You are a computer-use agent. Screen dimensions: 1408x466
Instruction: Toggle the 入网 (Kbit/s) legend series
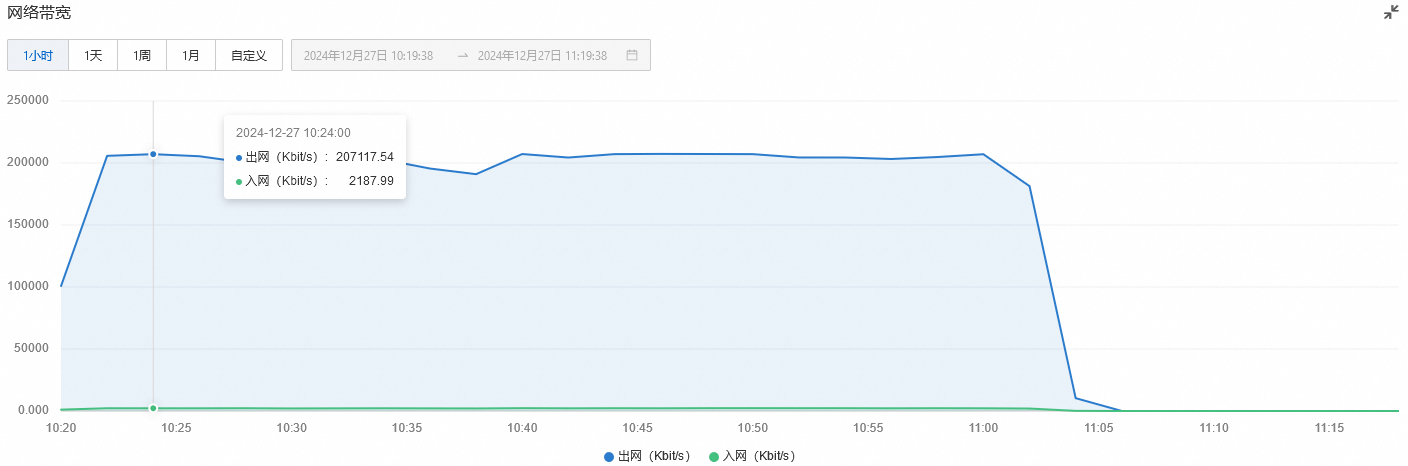(752, 456)
